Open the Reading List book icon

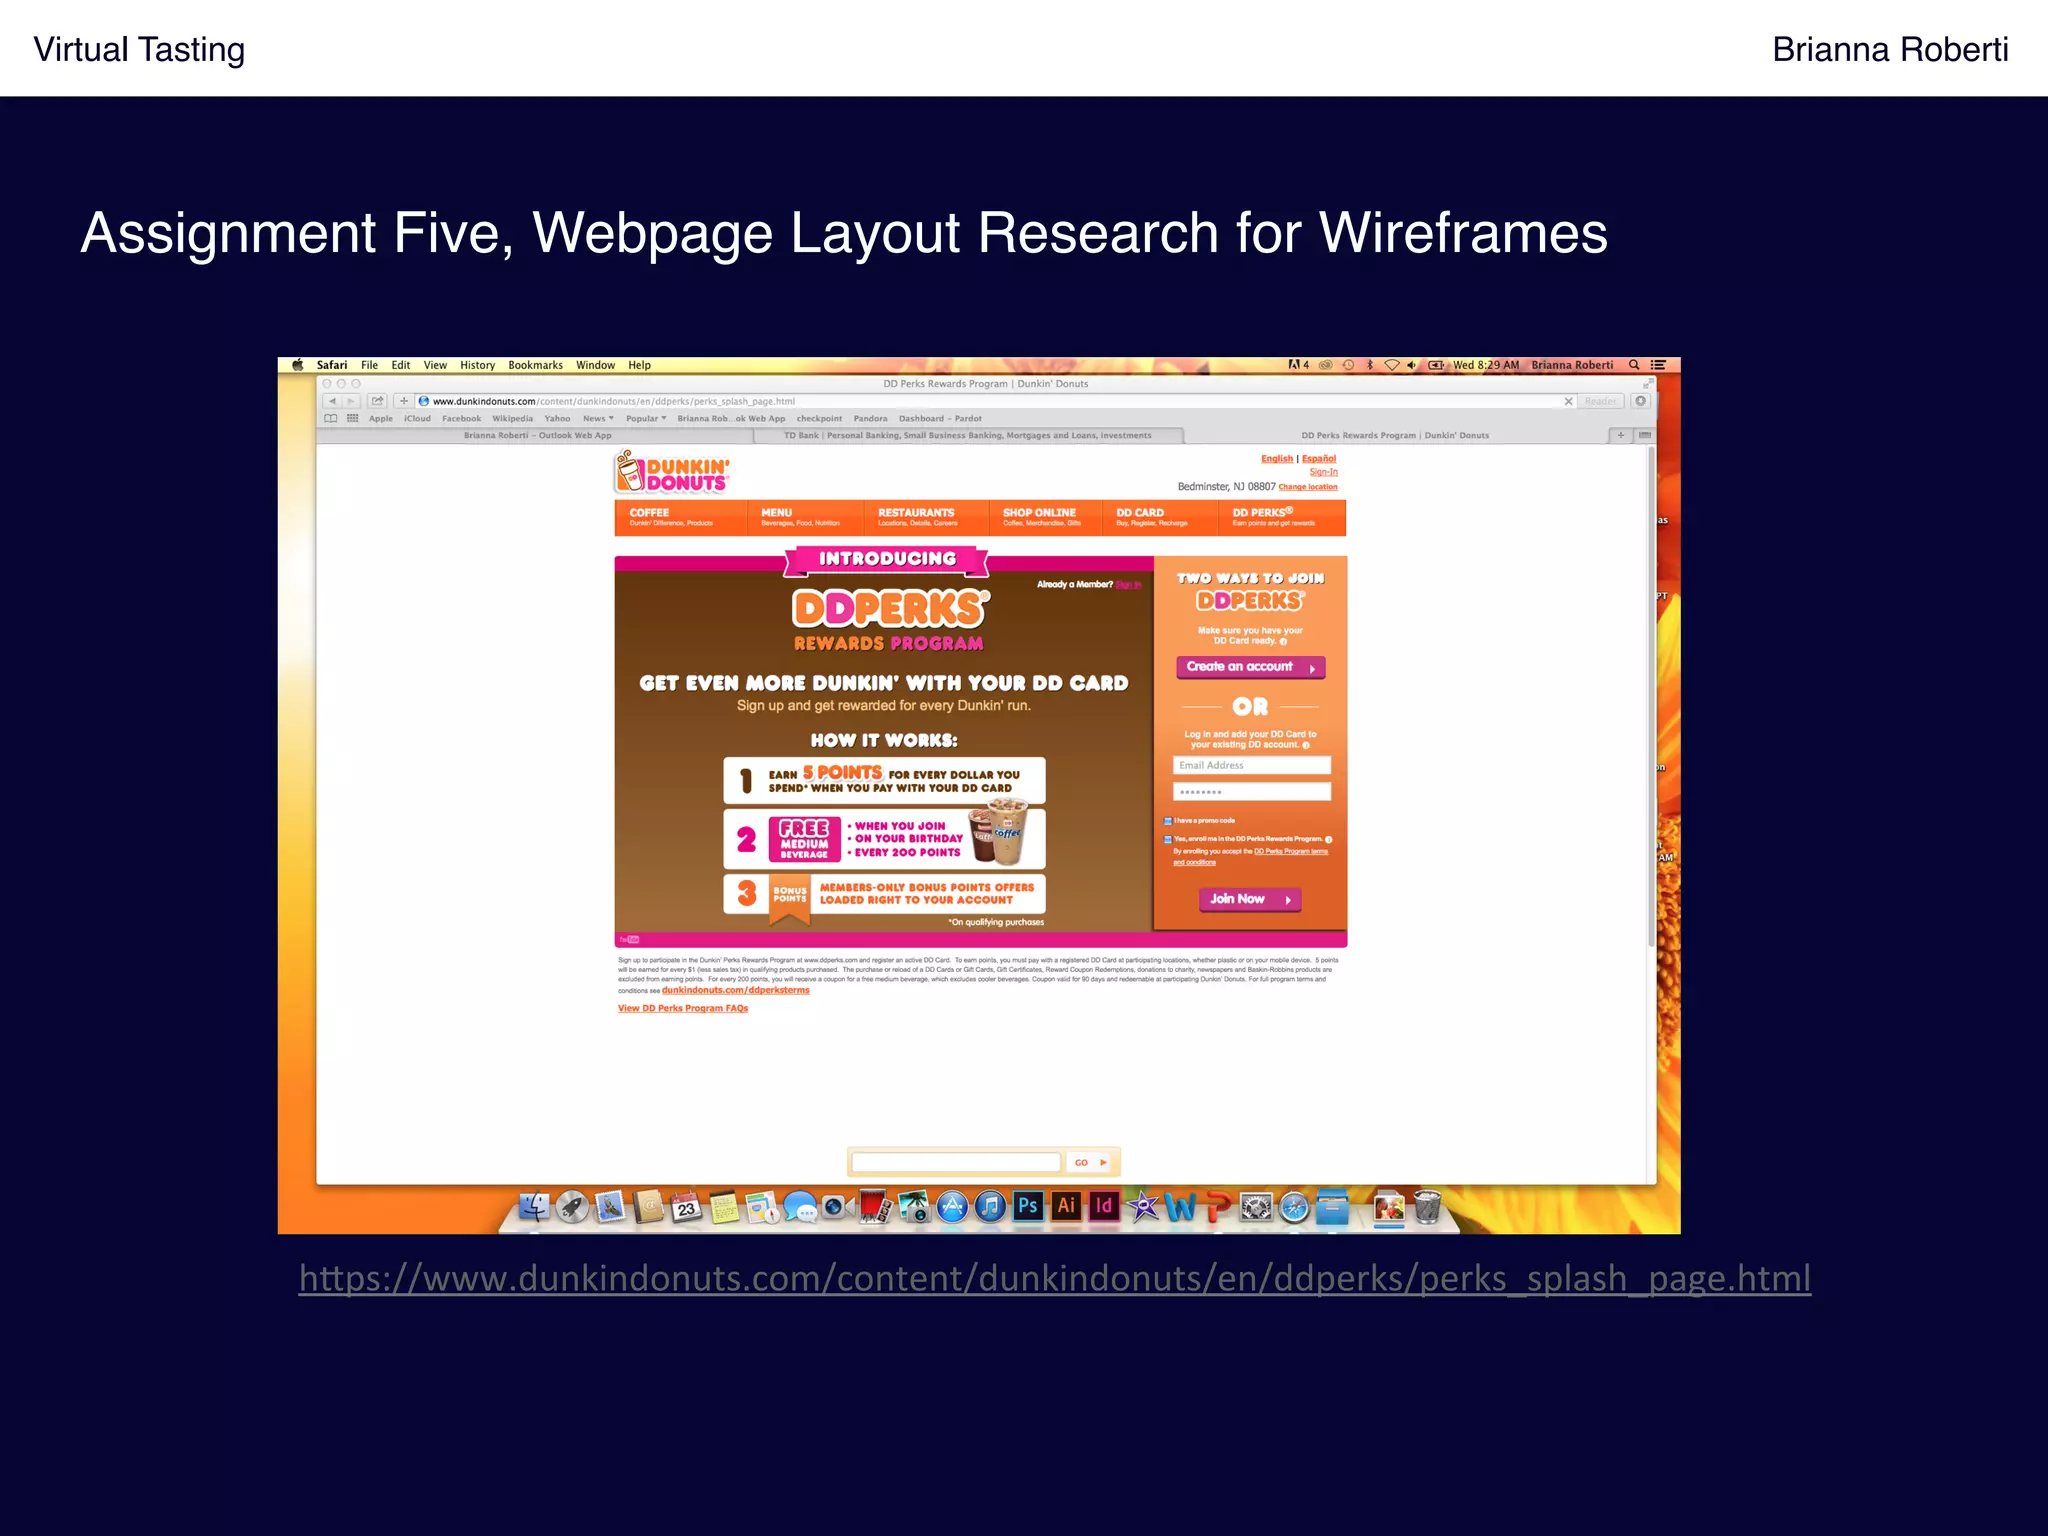331,419
